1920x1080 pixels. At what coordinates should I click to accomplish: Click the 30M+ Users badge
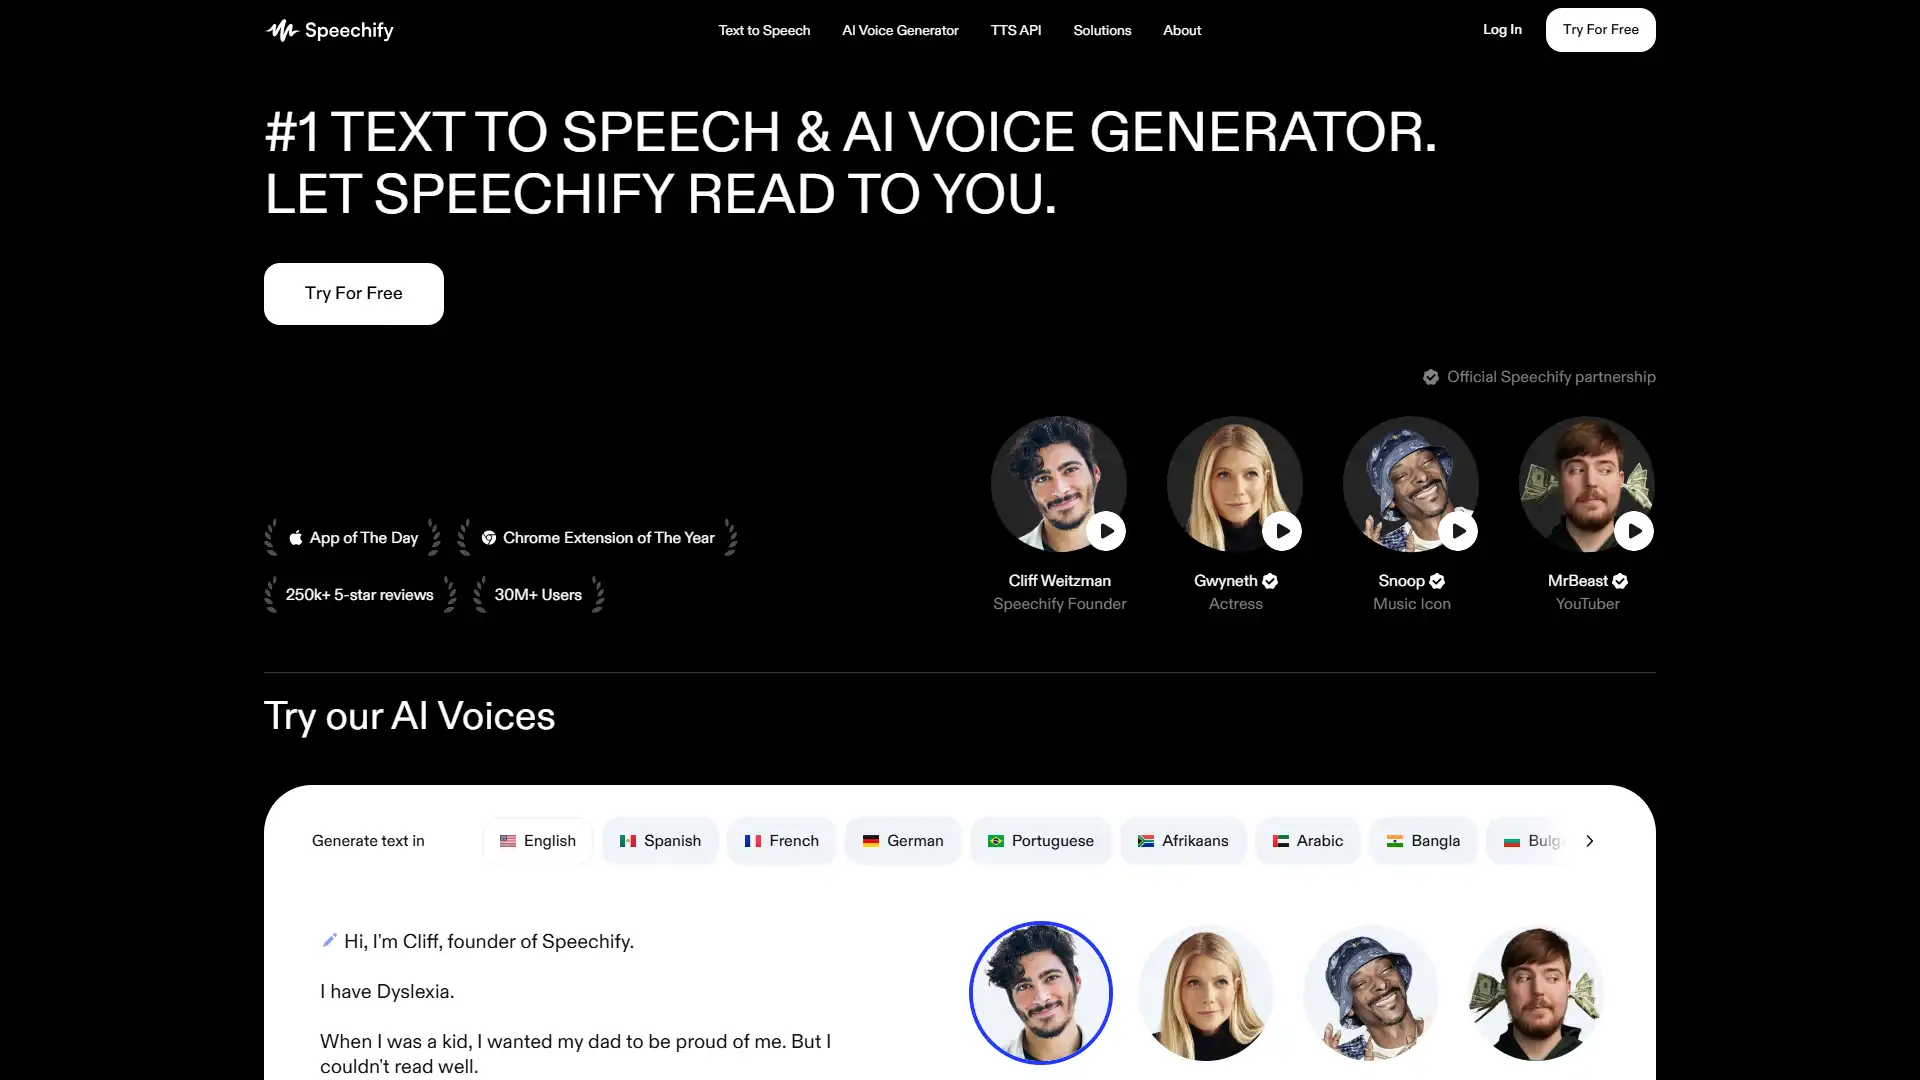point(537,593)
